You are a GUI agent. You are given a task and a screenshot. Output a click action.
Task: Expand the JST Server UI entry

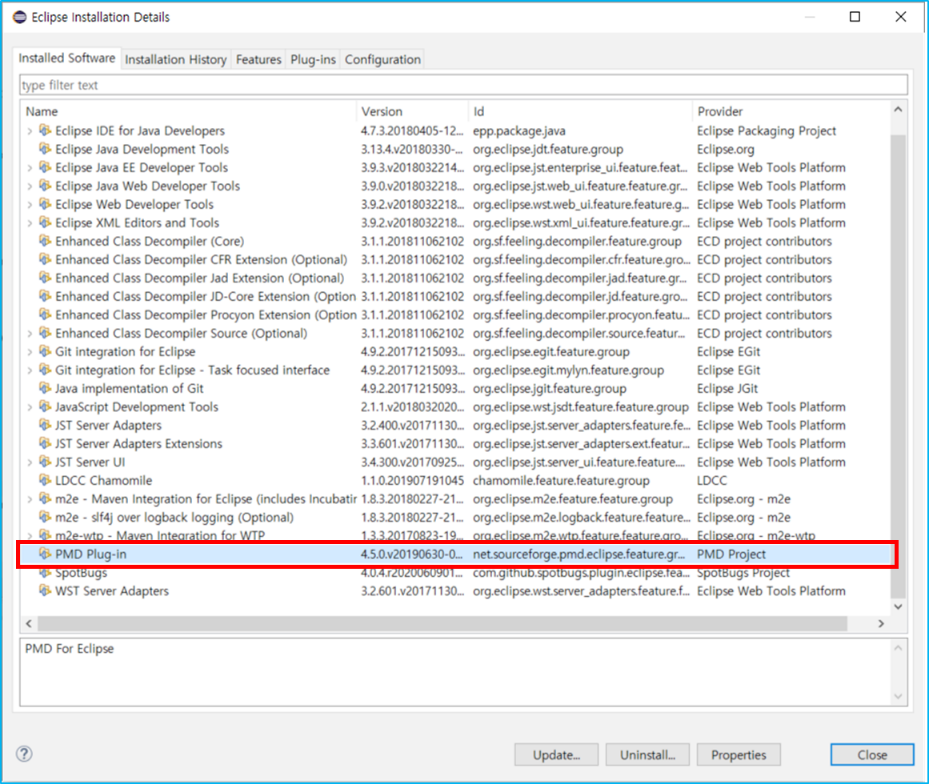(x=29, y=462)
